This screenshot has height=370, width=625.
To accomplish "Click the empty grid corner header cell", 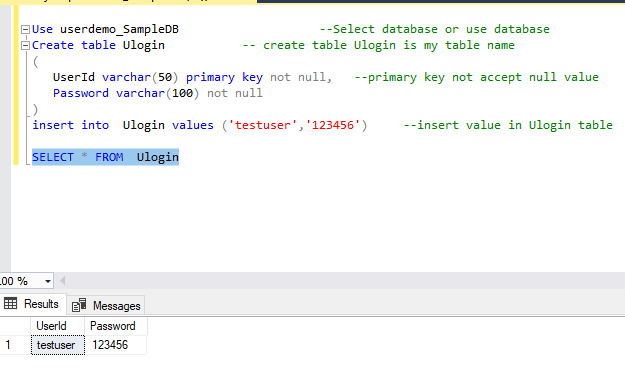I will pos(15,326).
